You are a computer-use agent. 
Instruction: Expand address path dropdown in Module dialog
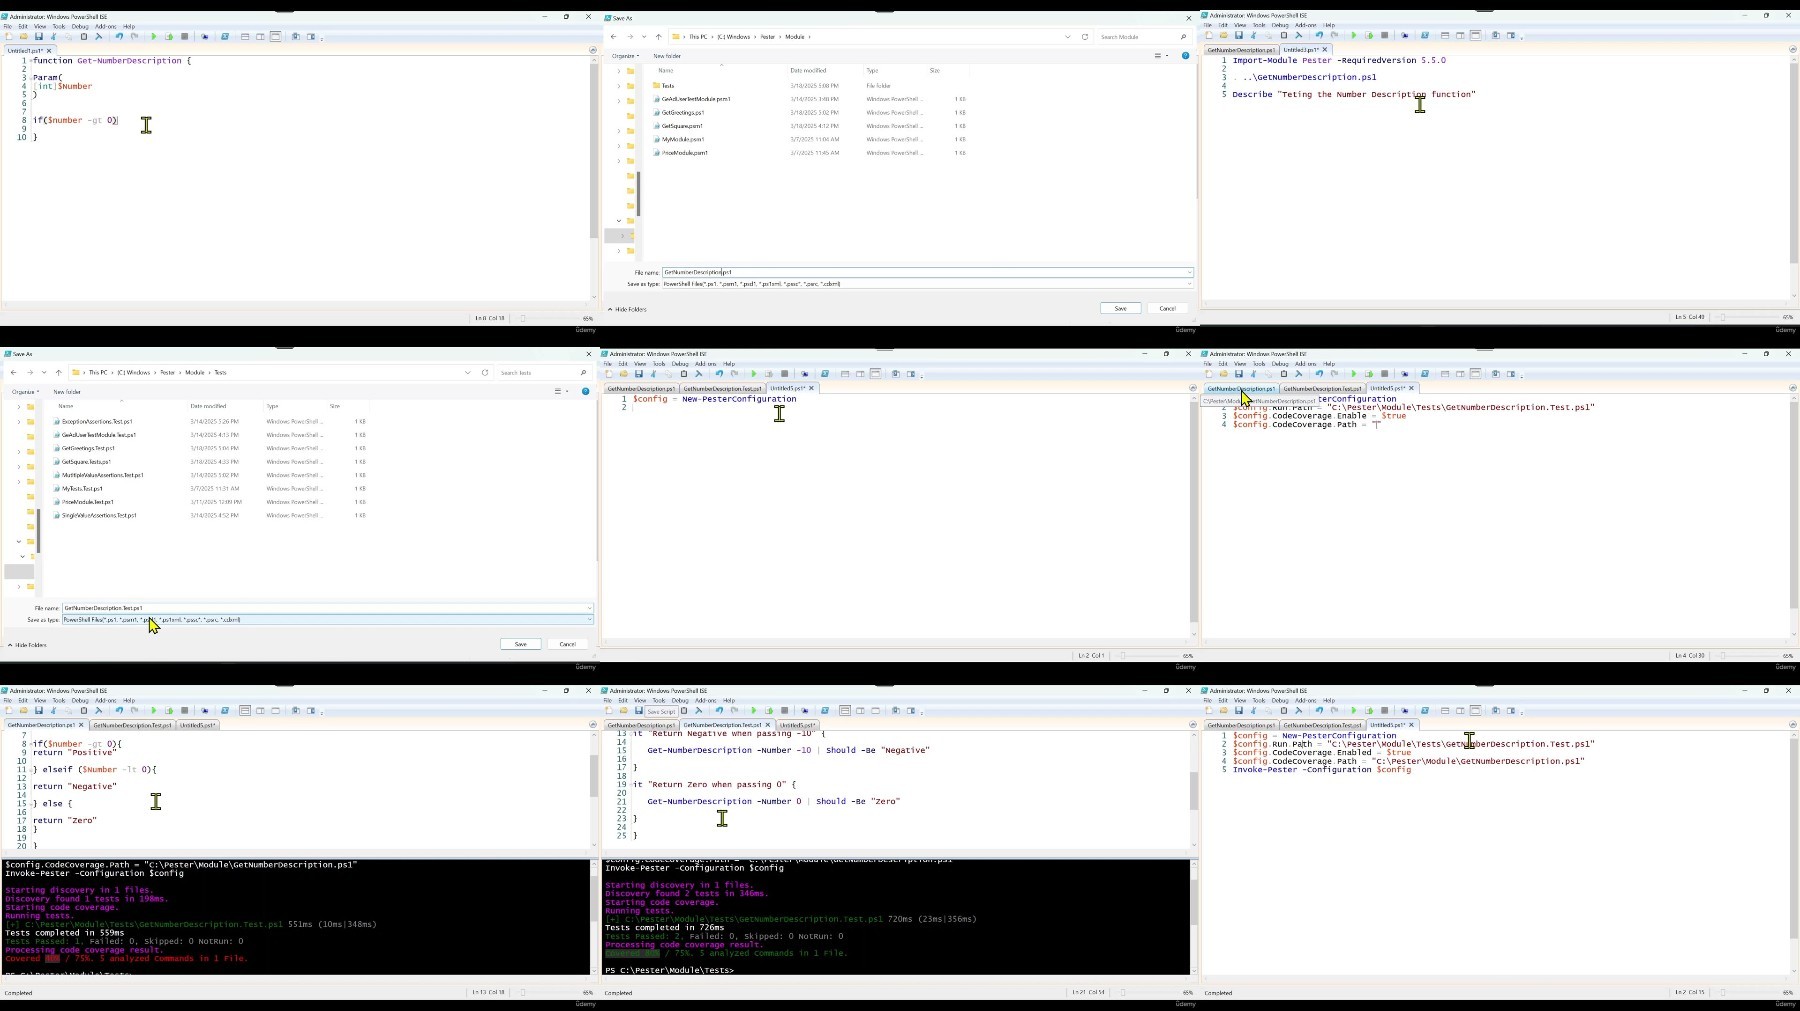1068,37
